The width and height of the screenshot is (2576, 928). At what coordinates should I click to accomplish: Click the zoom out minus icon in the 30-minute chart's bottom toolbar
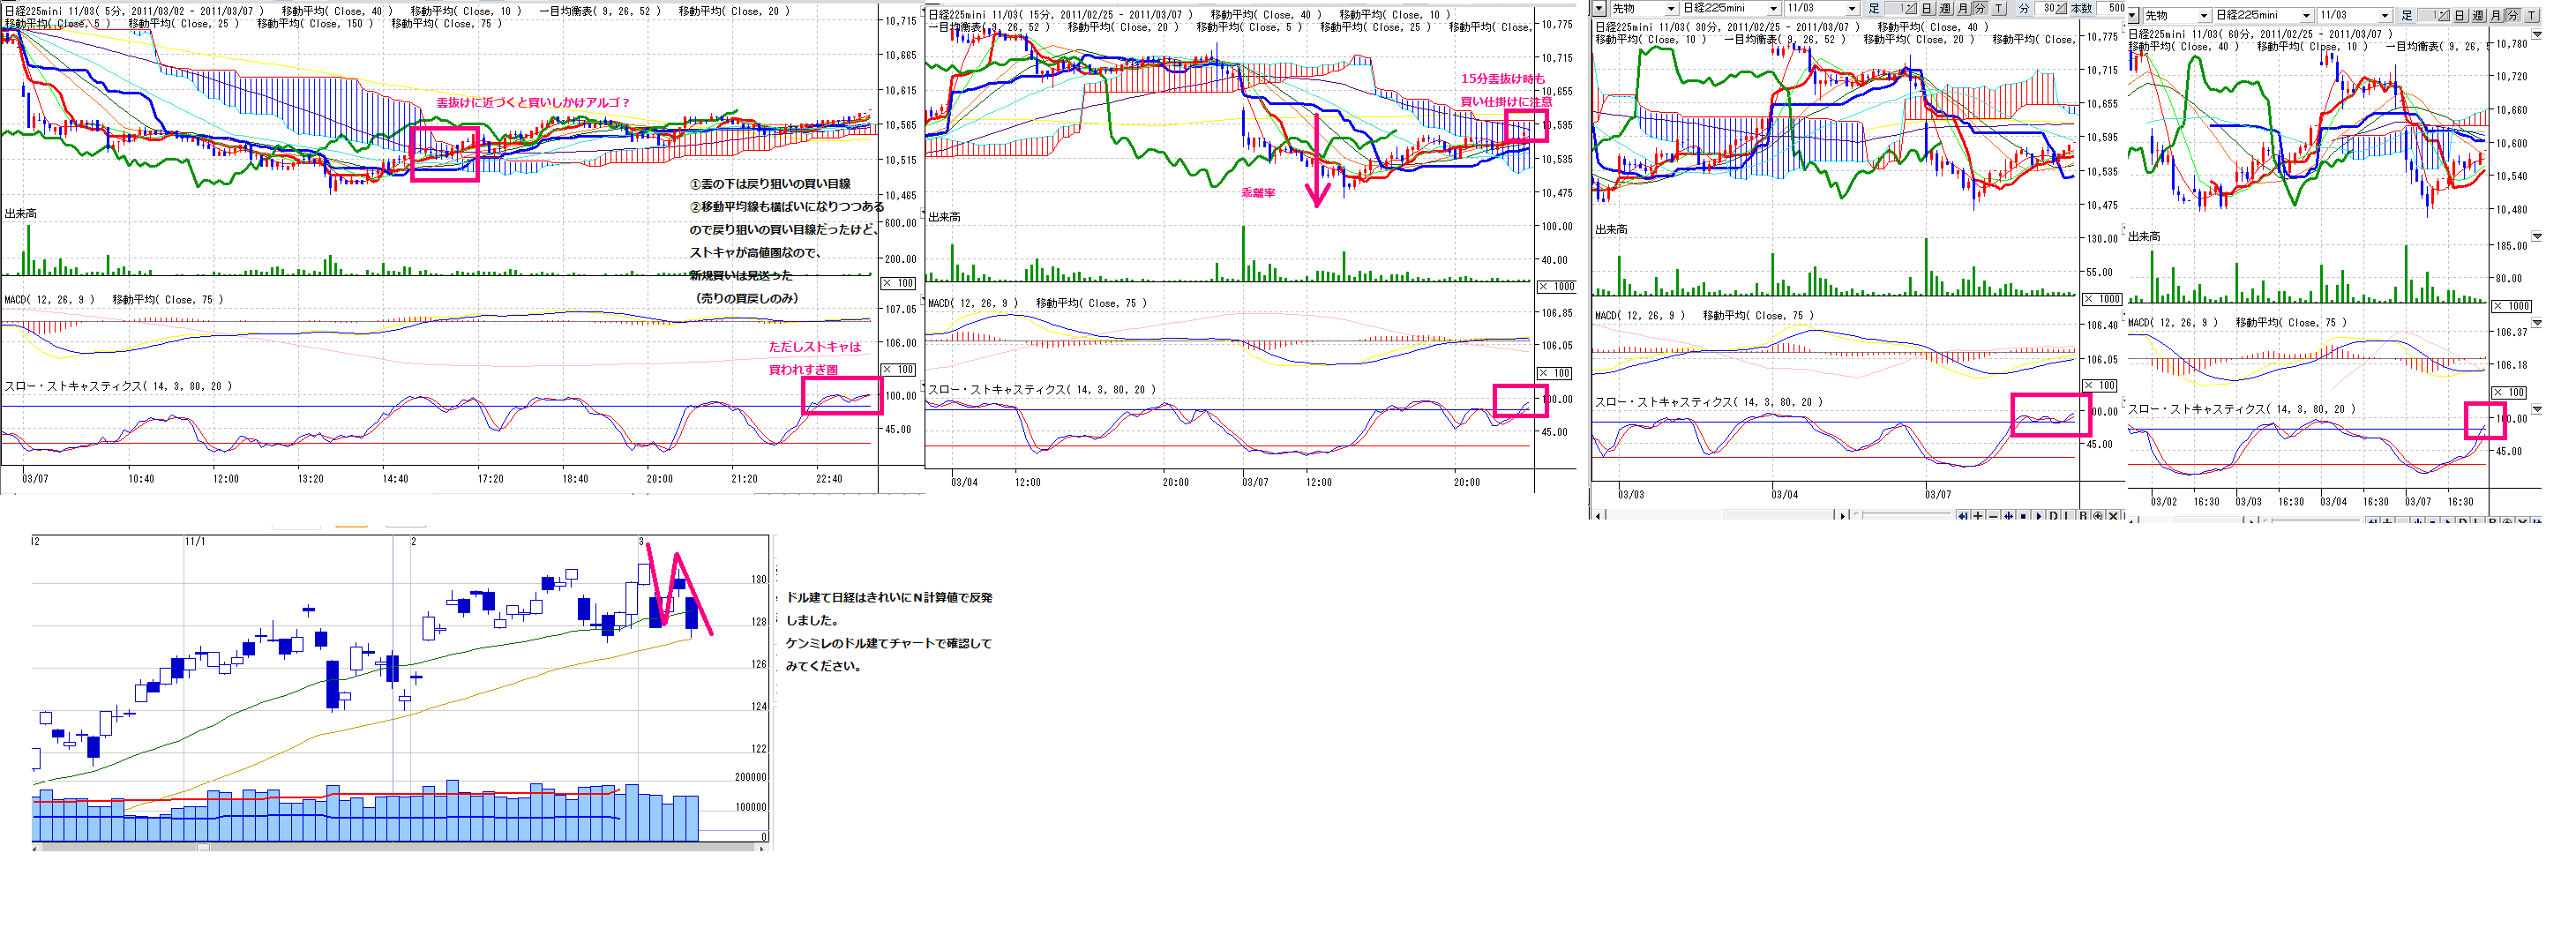(1993, 516)
